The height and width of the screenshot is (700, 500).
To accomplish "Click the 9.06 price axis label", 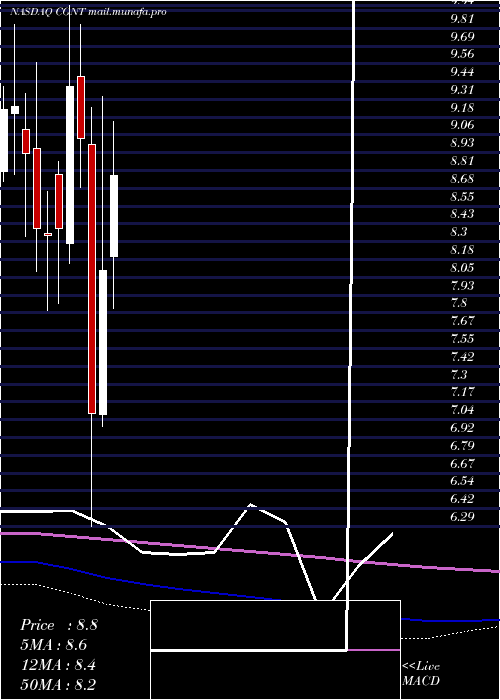I will [x=462, y=125].
